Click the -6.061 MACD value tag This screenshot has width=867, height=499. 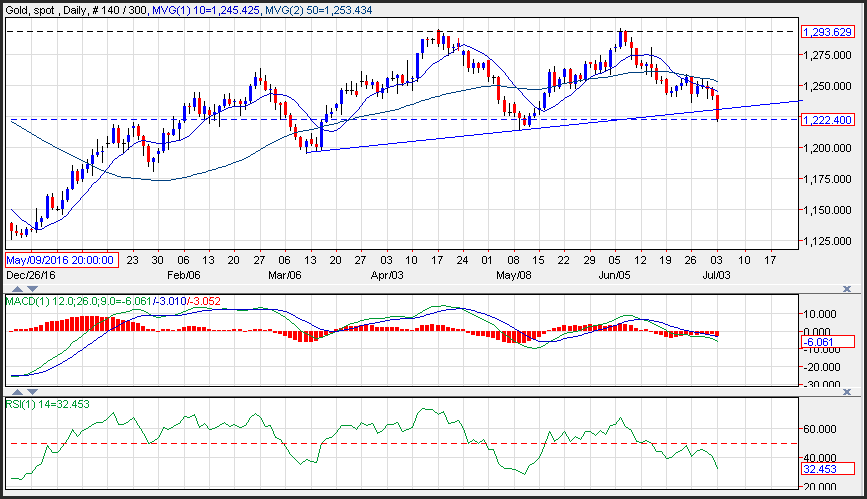point(828,341)
